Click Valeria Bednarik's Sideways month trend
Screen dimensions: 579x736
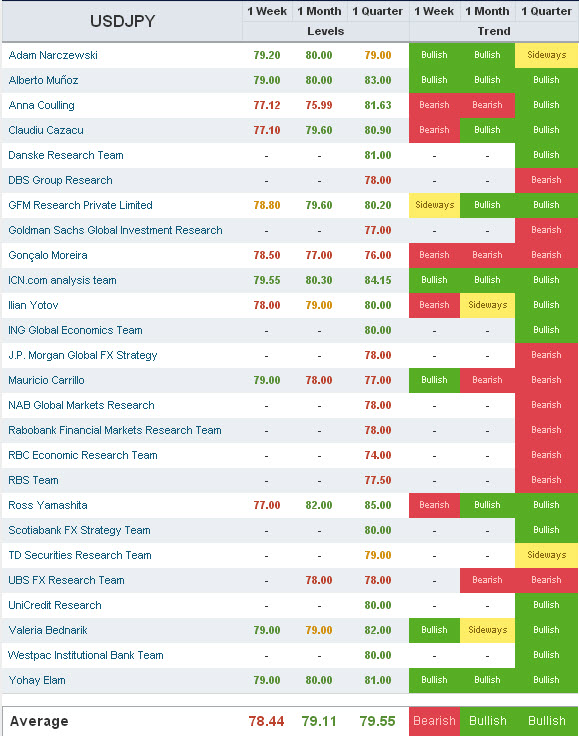click(488, 630)
